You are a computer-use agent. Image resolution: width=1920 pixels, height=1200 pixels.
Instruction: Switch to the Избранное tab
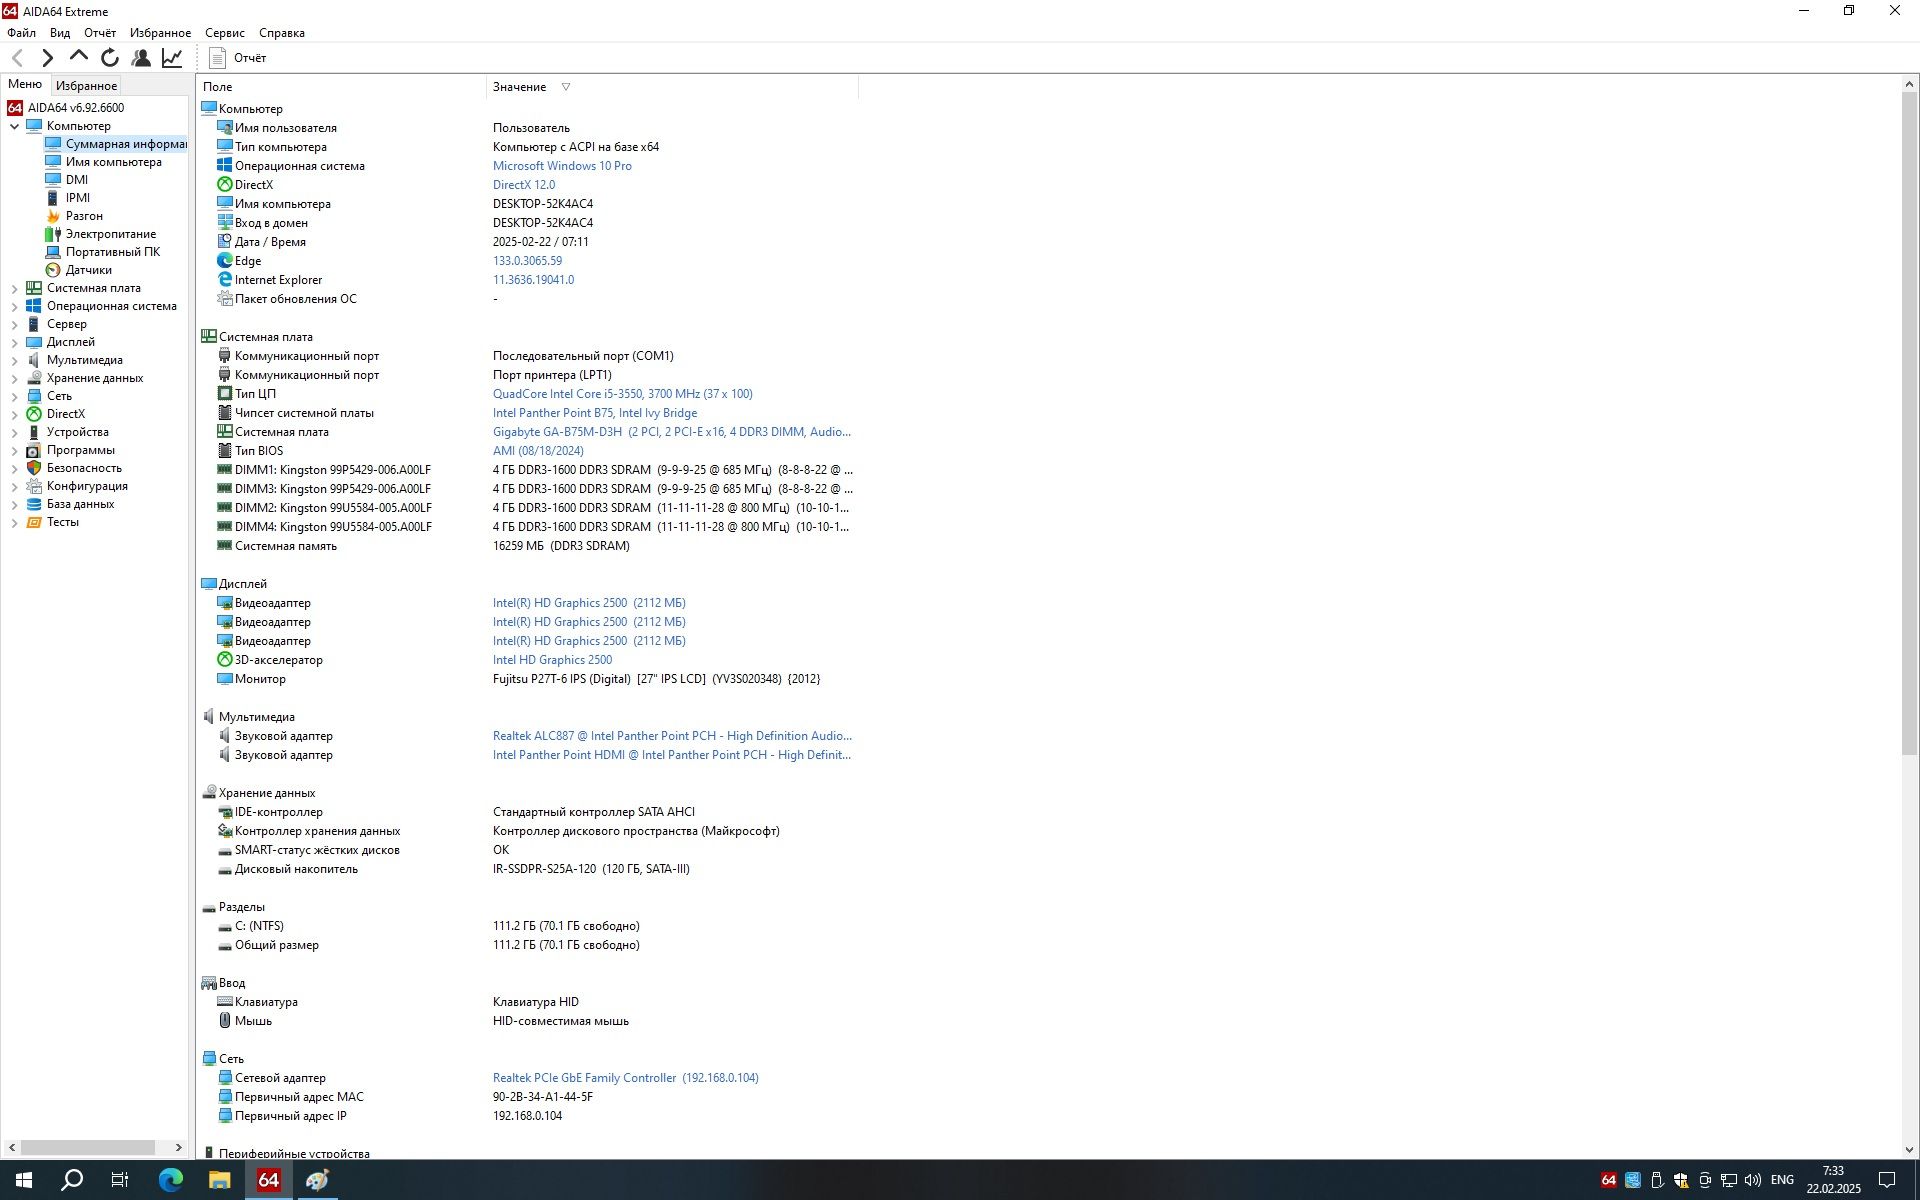pos(86,86)
